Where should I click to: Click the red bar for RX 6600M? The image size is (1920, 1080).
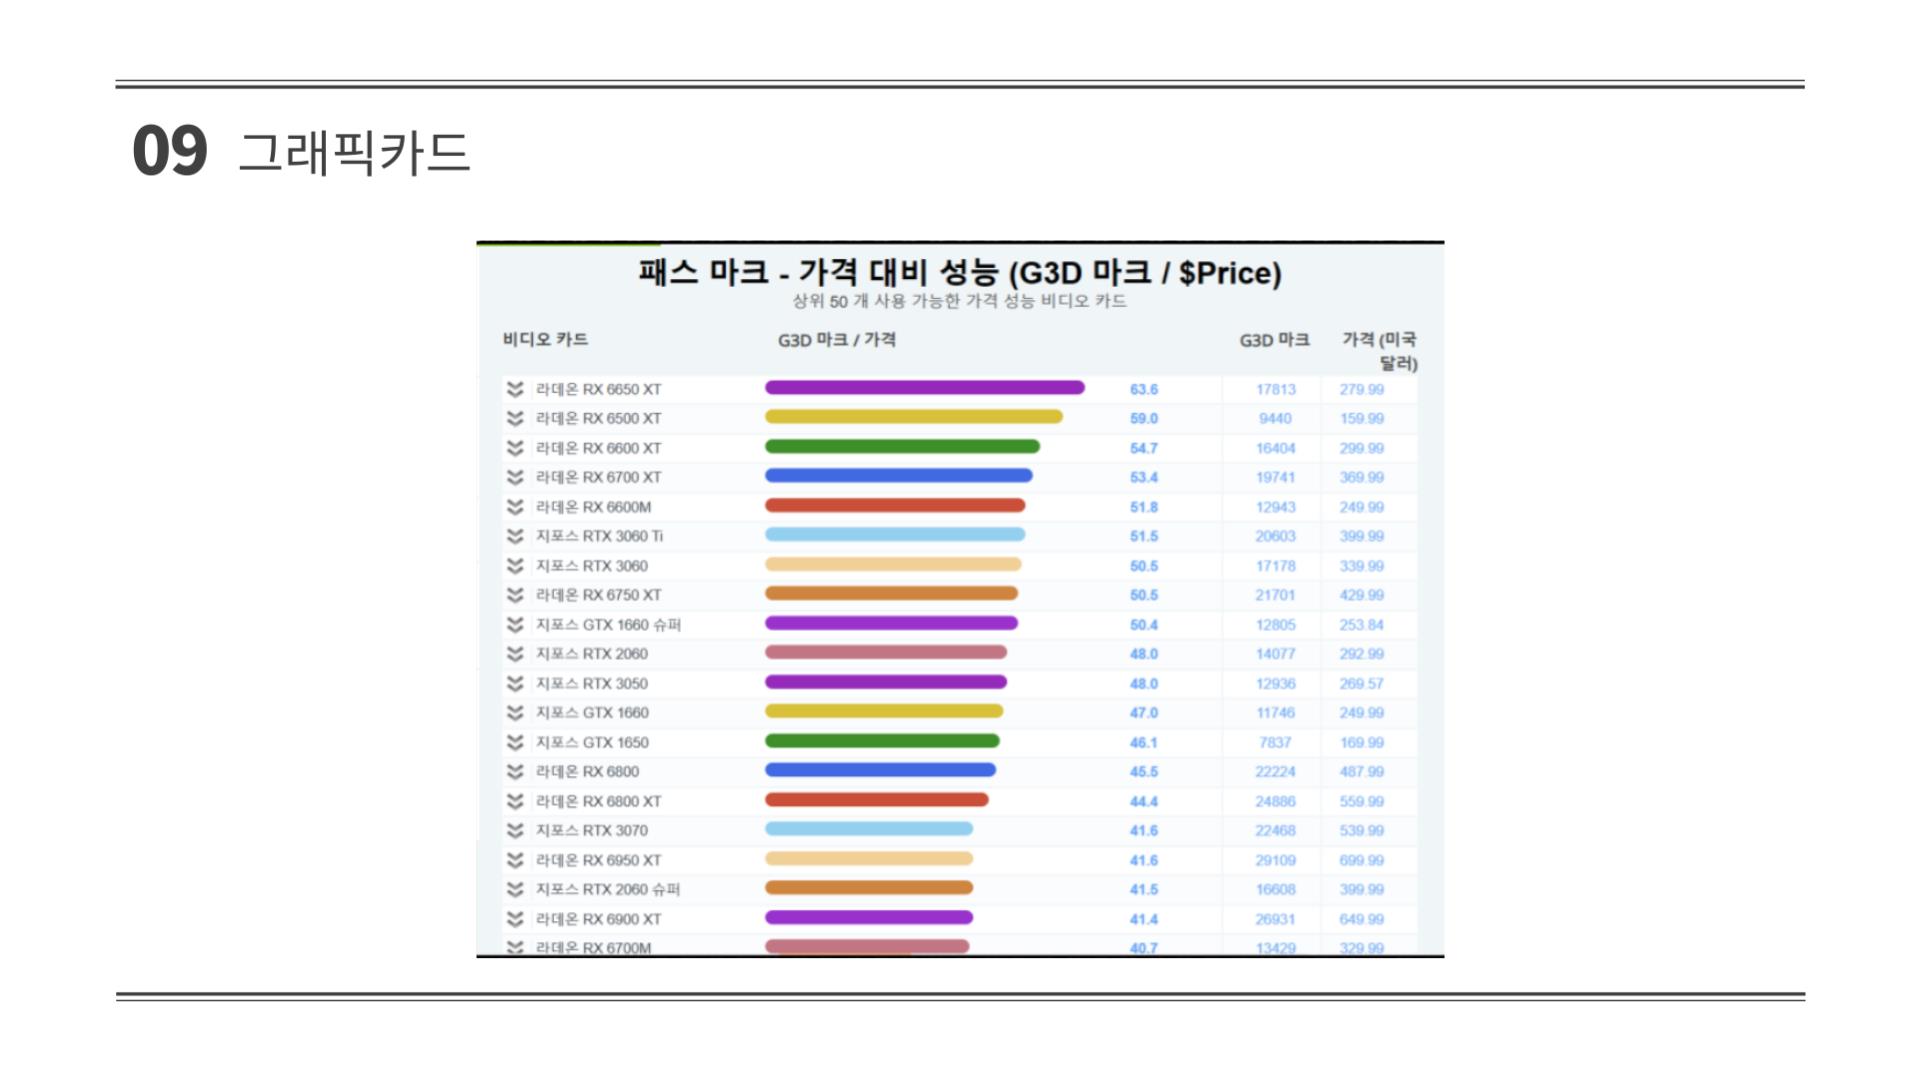coord(895,506)
